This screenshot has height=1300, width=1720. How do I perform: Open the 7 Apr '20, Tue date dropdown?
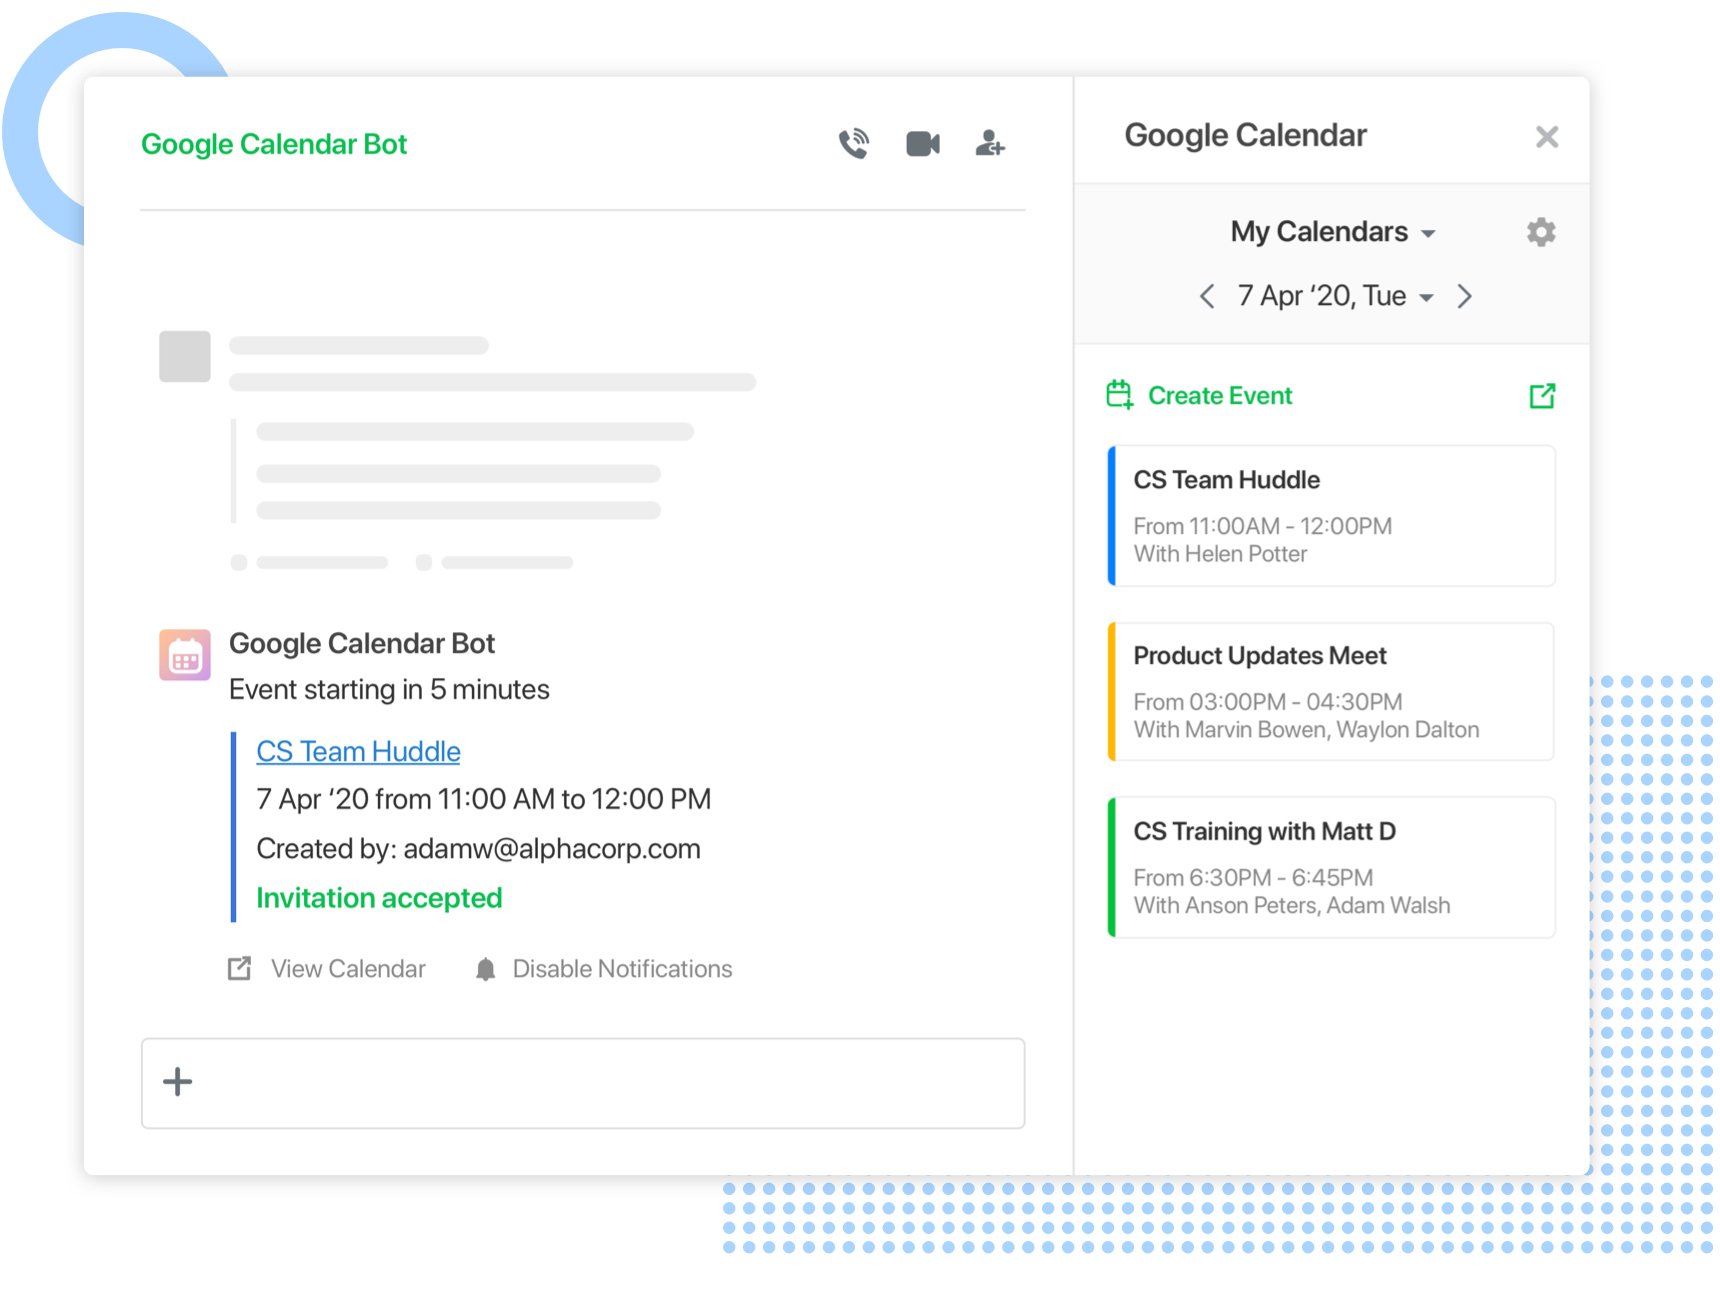pos(1335,296)
